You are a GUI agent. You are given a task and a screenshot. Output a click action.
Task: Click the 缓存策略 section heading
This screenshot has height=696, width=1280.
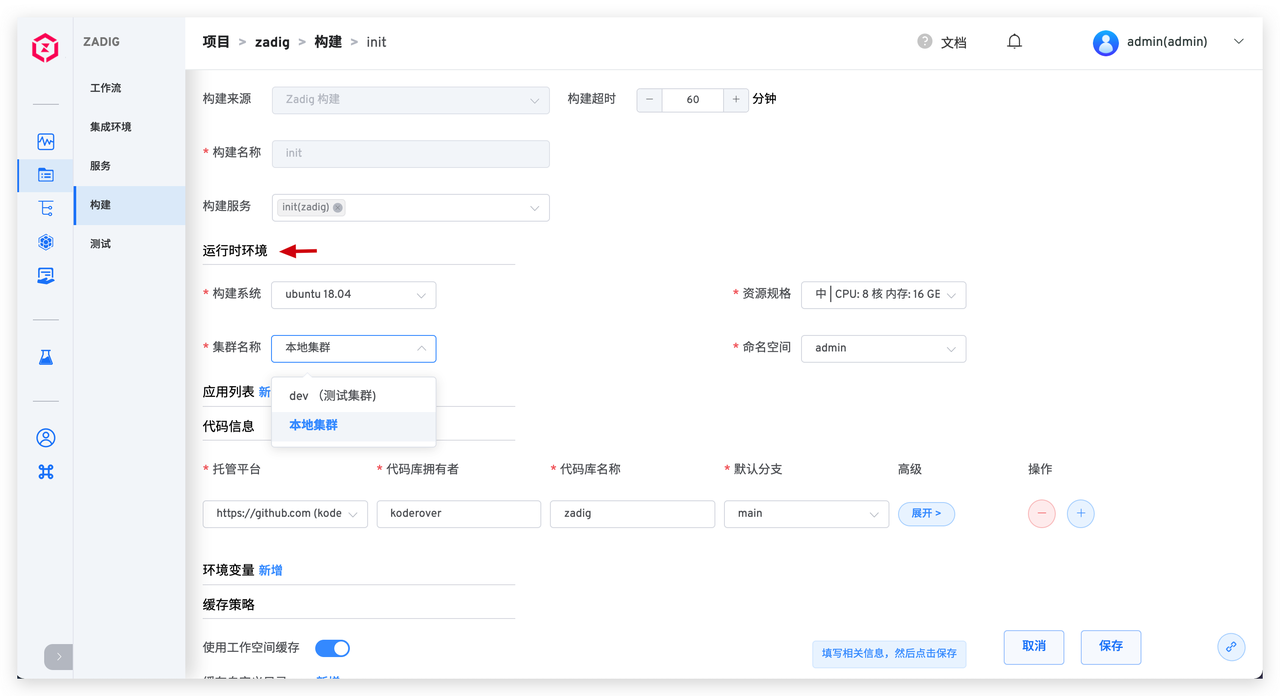coord(228,605)
